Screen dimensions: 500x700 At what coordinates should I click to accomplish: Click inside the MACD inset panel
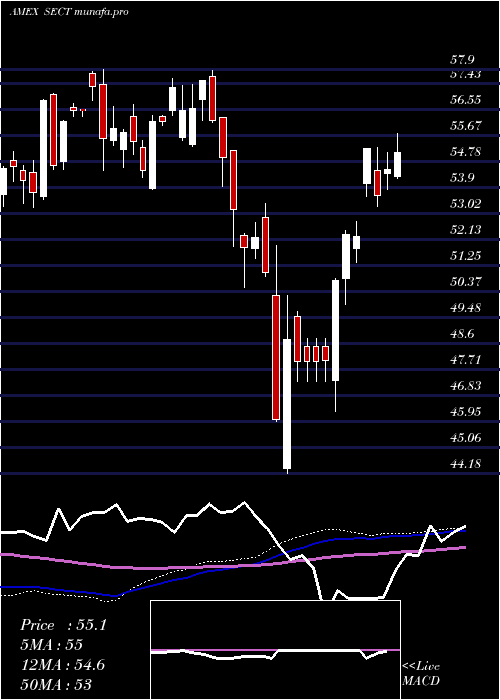275,650
